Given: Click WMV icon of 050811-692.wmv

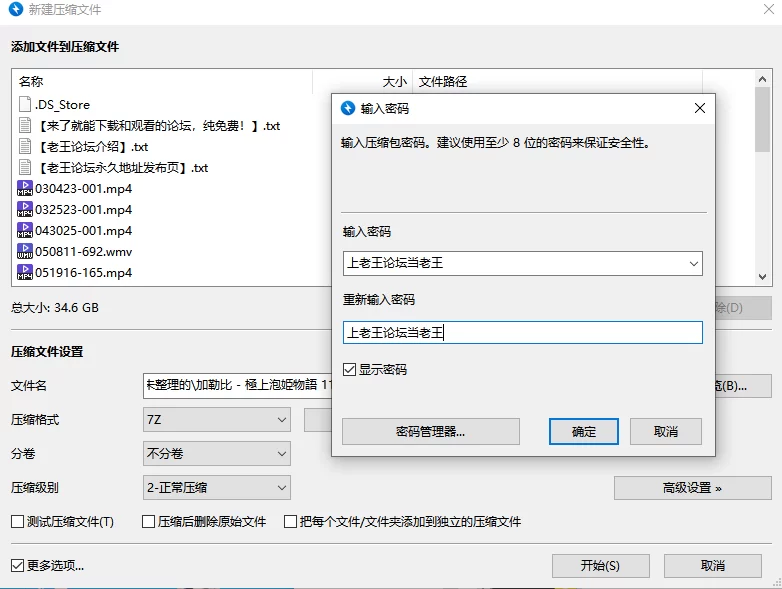Looking at the screenshot, I should click(x=24, y=251).
